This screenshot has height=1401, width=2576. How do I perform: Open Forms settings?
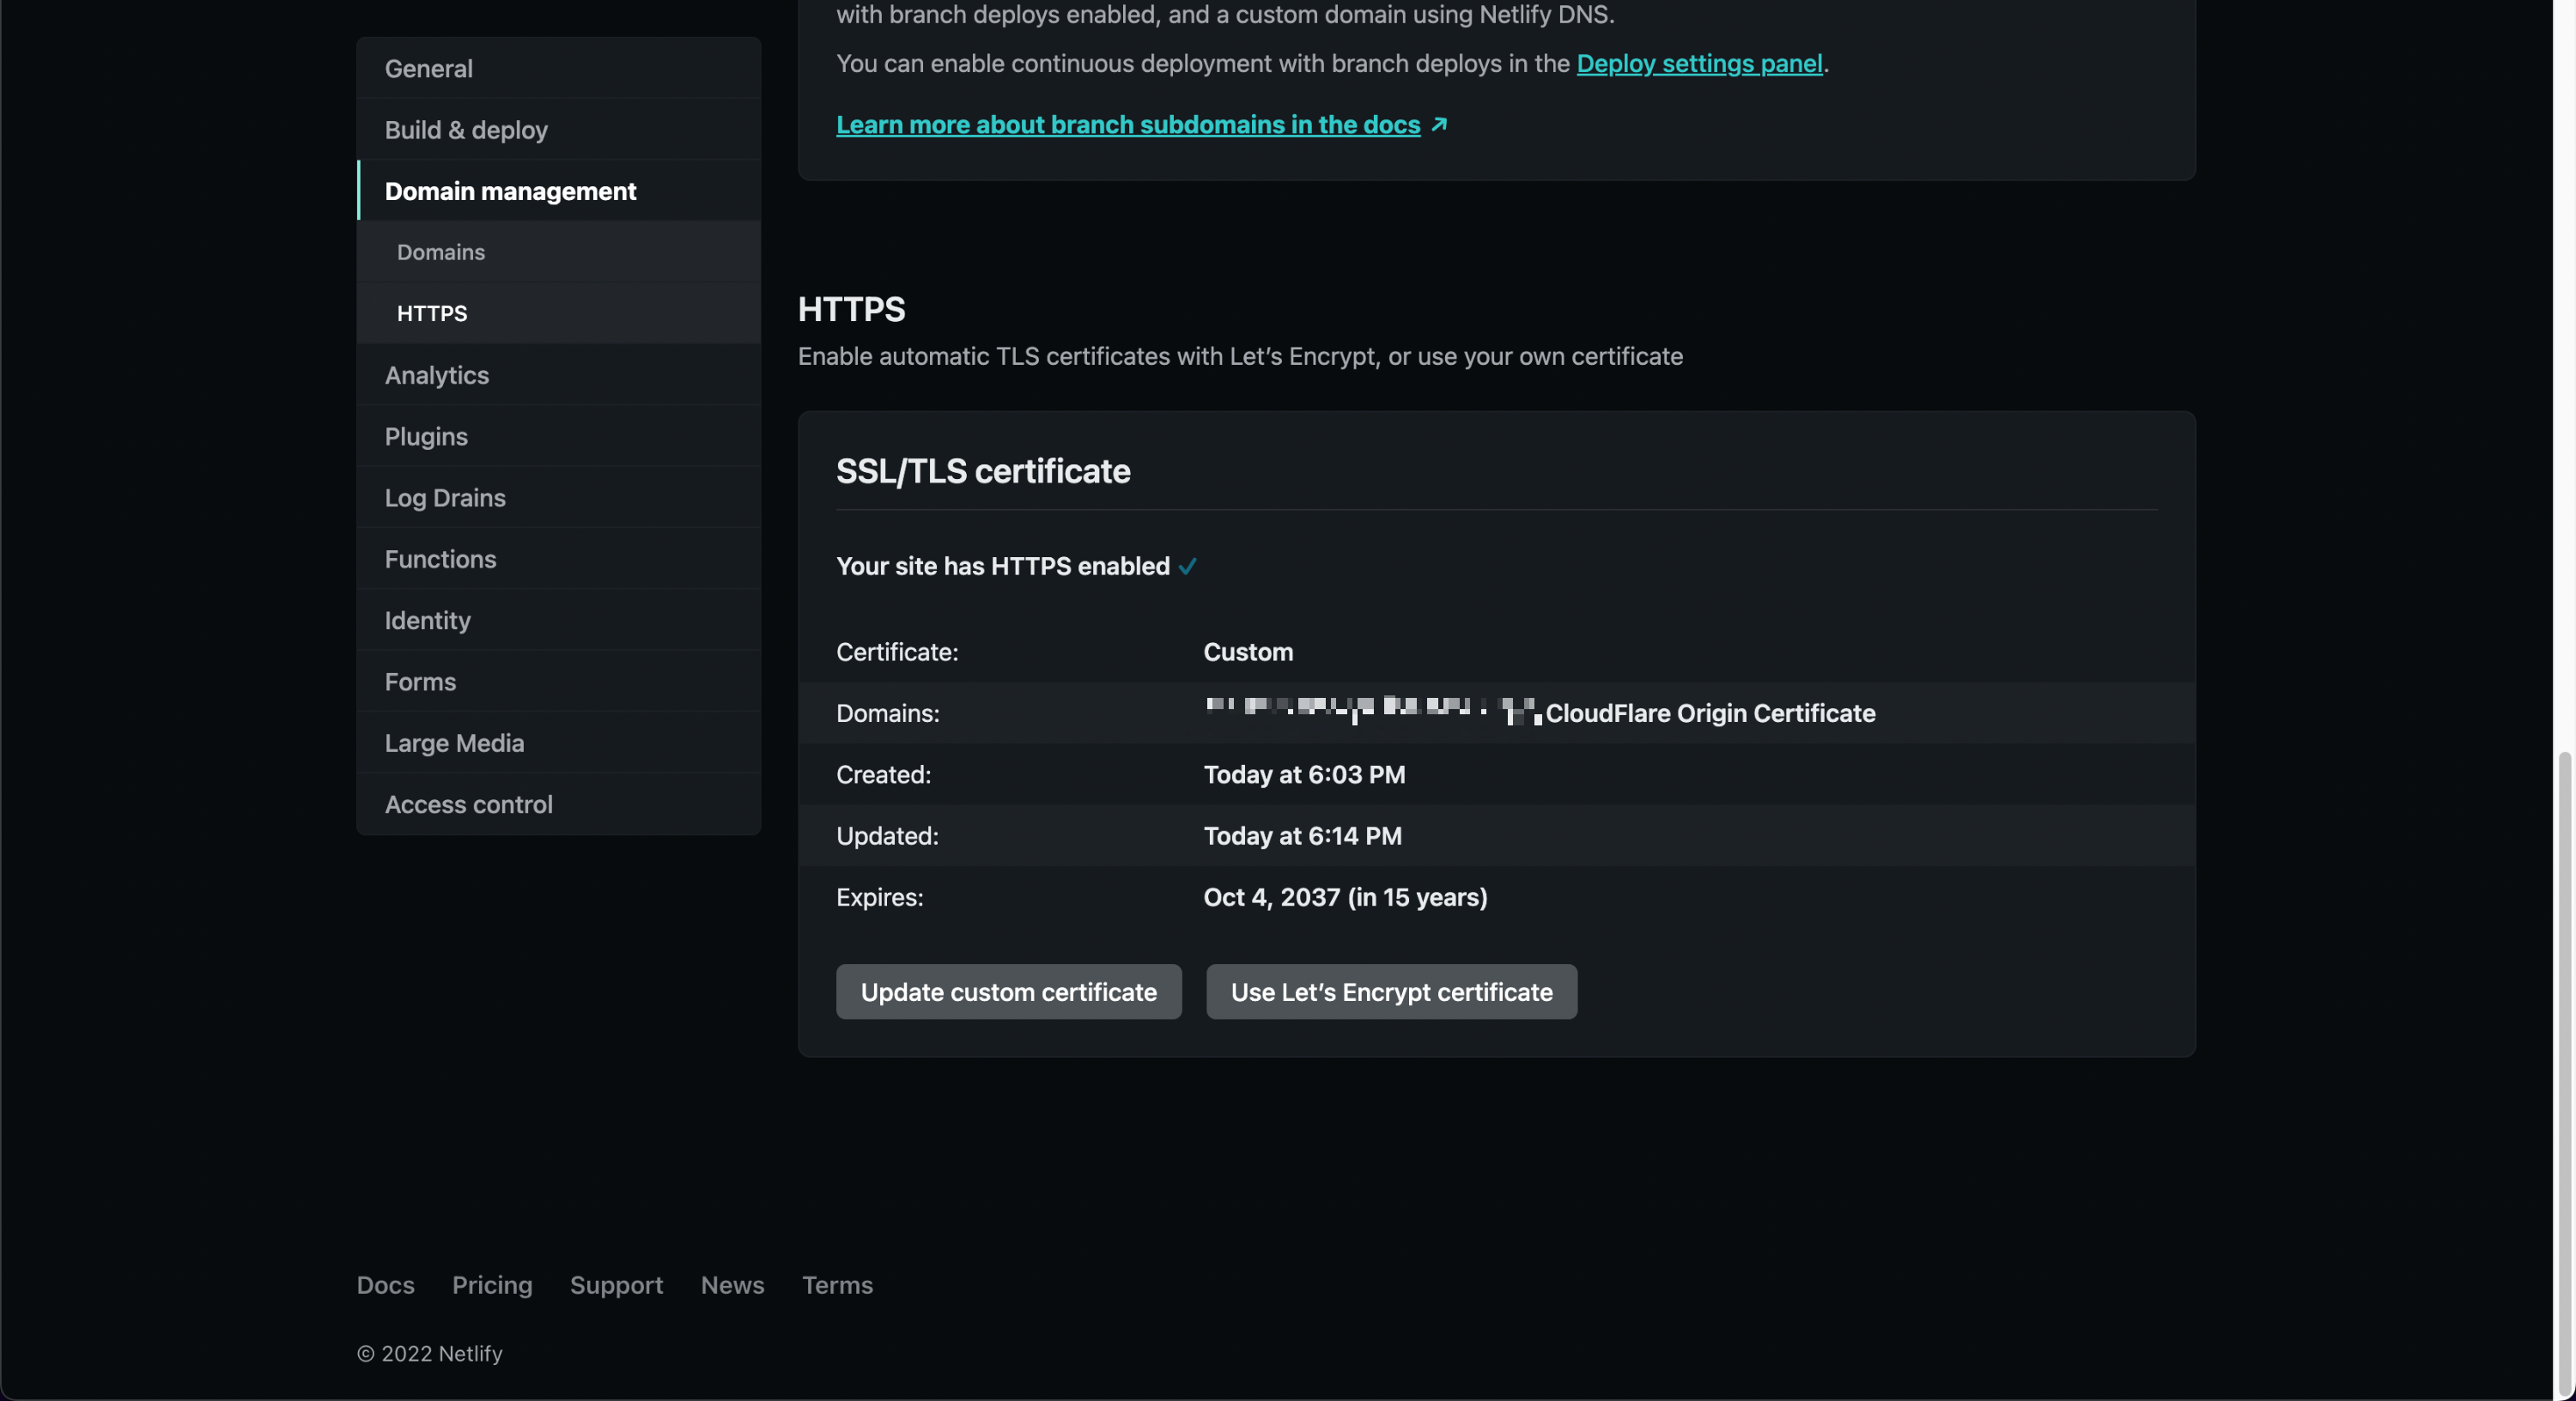click(420, 681)
